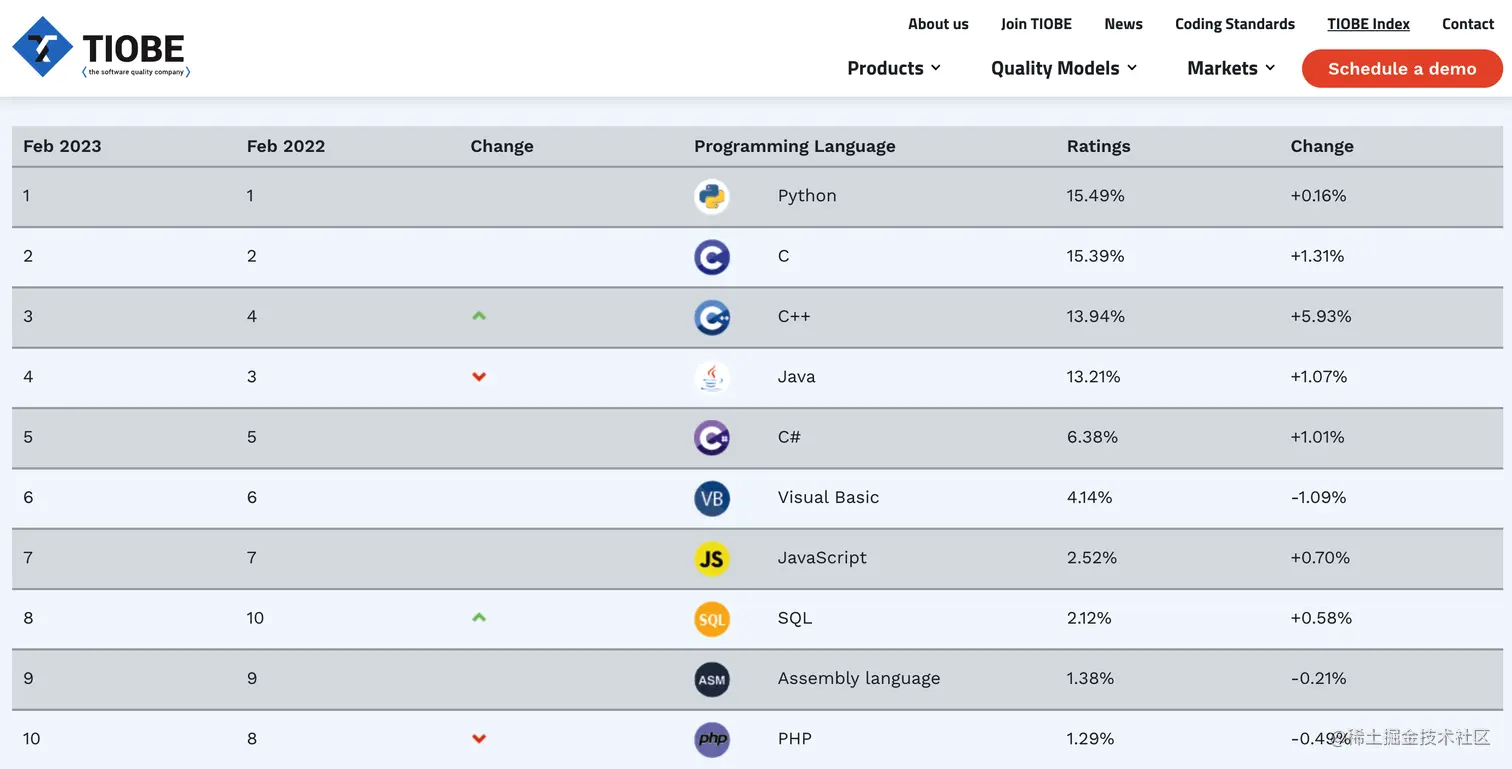Open the Quality Models dropdown
This screenshot has width=1512, height=769.
click(1064, 68)
